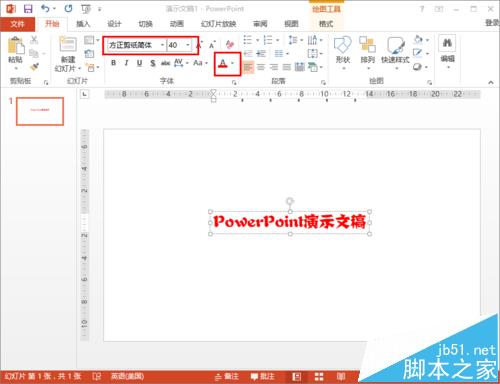
Task: Click the Text Direction icon
Action: tap(312, 40)
